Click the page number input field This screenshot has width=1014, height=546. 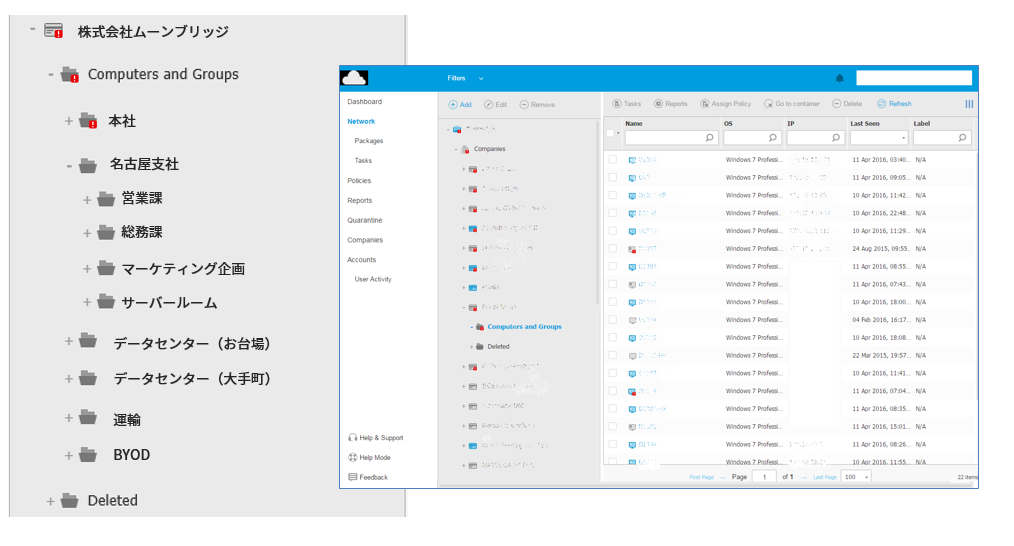[764, 477]
